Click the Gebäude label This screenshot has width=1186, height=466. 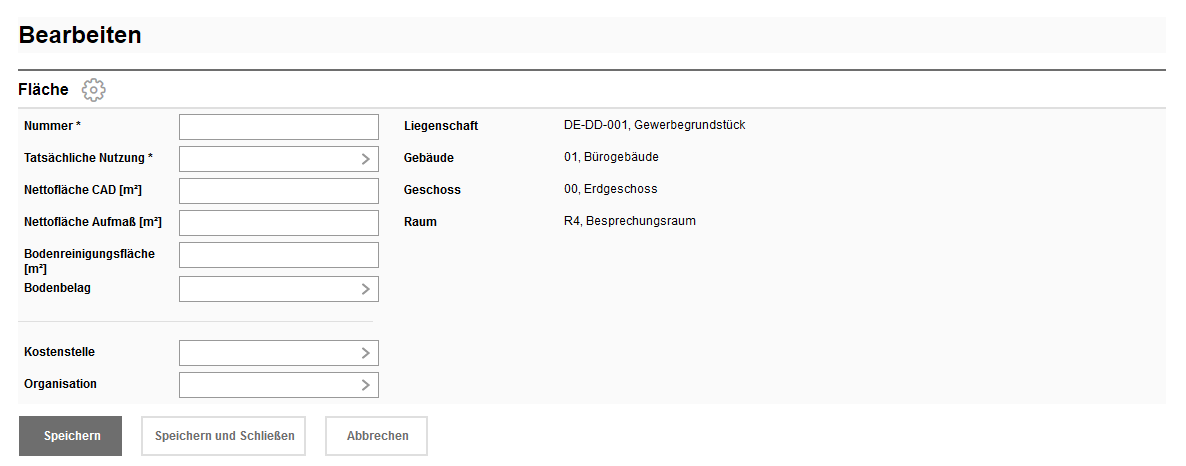429,158
